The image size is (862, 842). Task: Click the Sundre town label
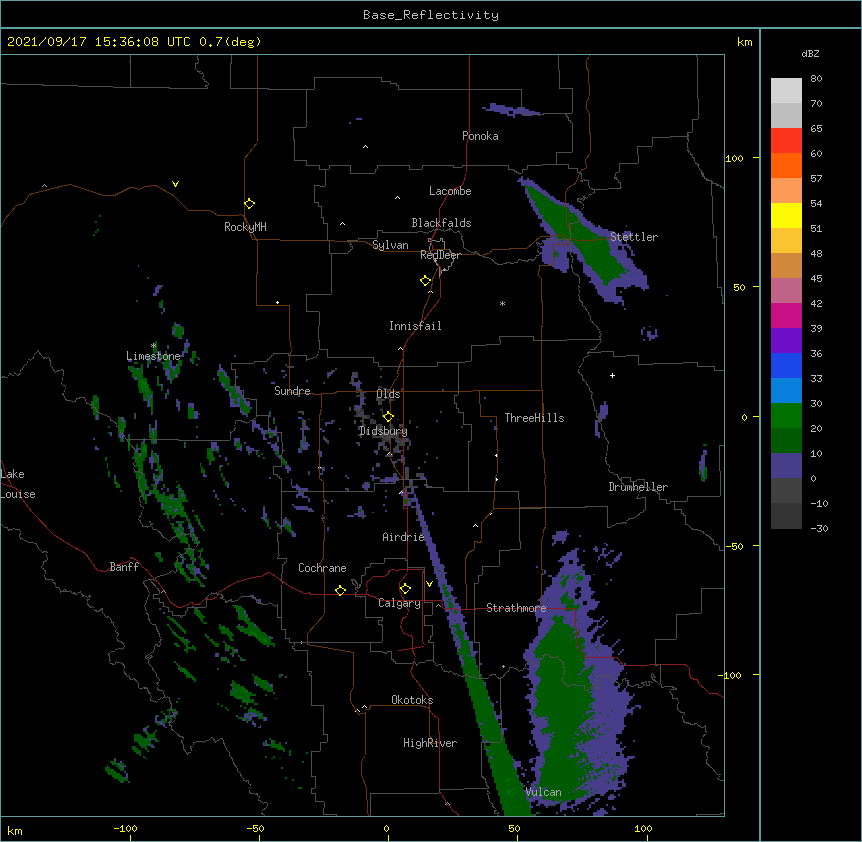click(292, 391)
